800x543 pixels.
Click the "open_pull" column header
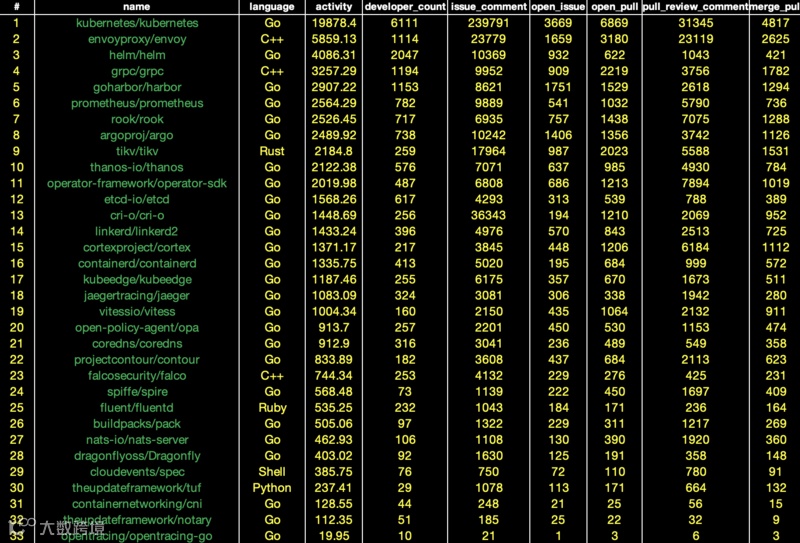(x=614, y=7)
